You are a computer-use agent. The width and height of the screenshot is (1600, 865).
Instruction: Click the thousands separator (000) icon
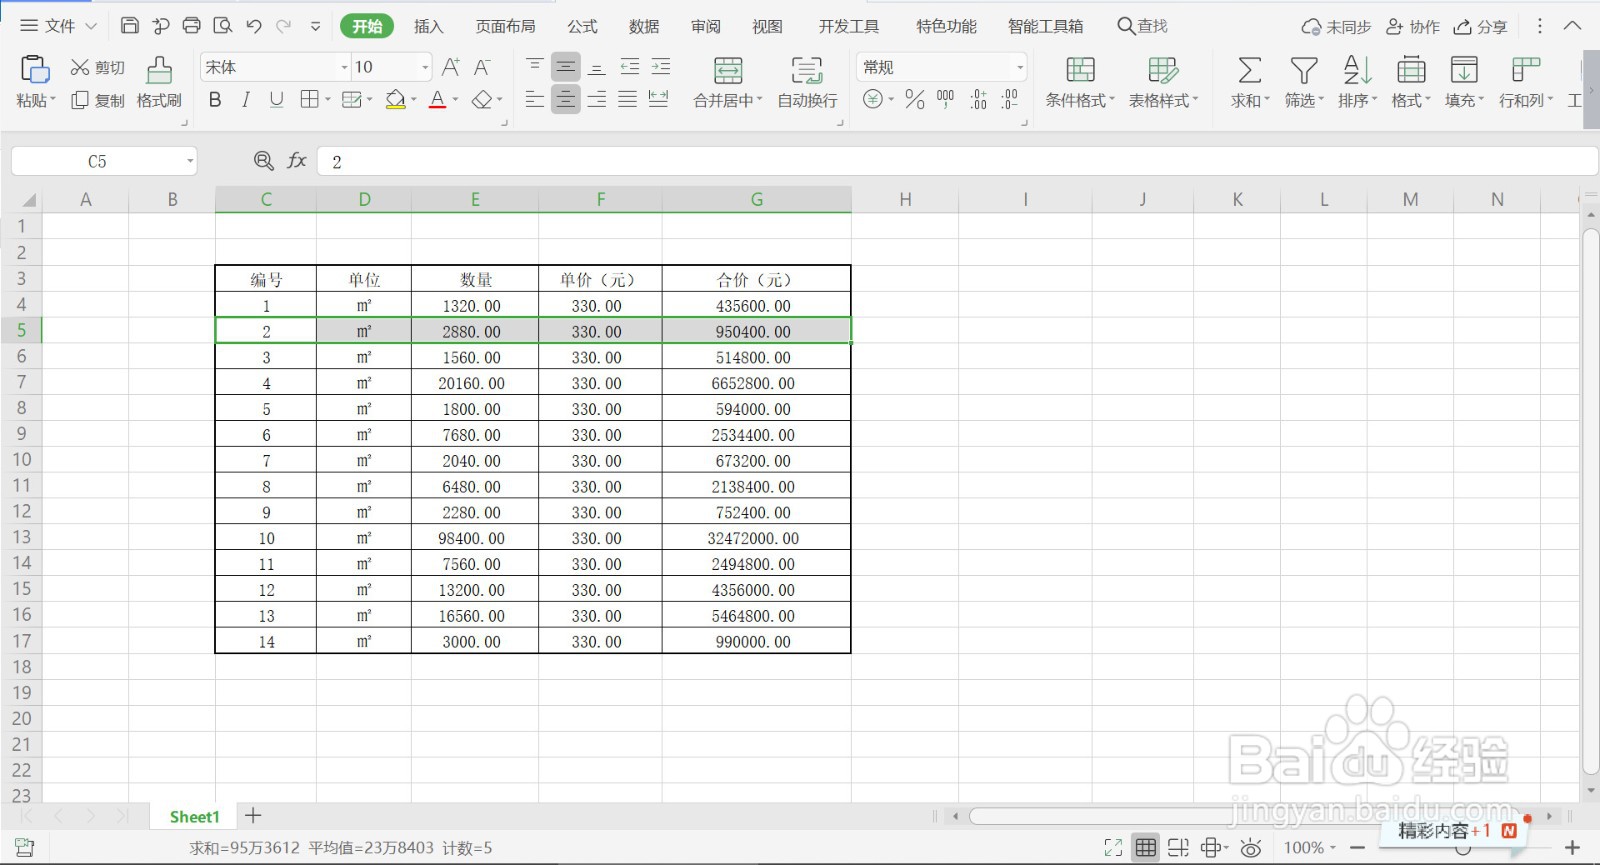(945, 99)
